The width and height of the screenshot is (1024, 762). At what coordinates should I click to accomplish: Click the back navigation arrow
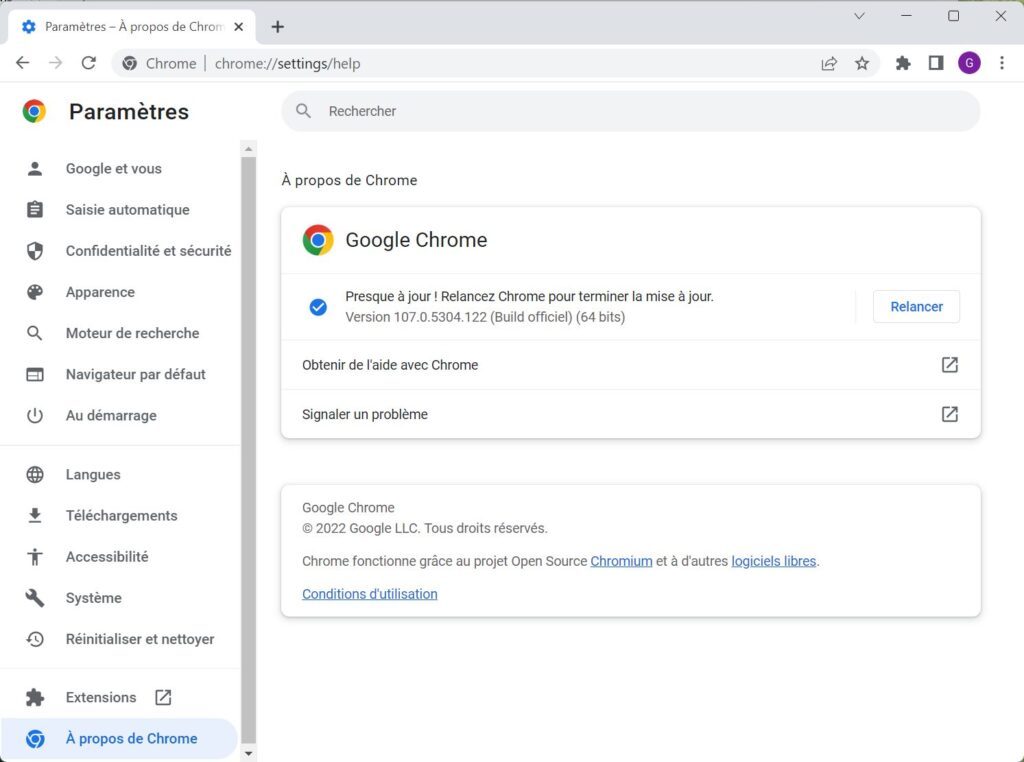pos(23,63)
